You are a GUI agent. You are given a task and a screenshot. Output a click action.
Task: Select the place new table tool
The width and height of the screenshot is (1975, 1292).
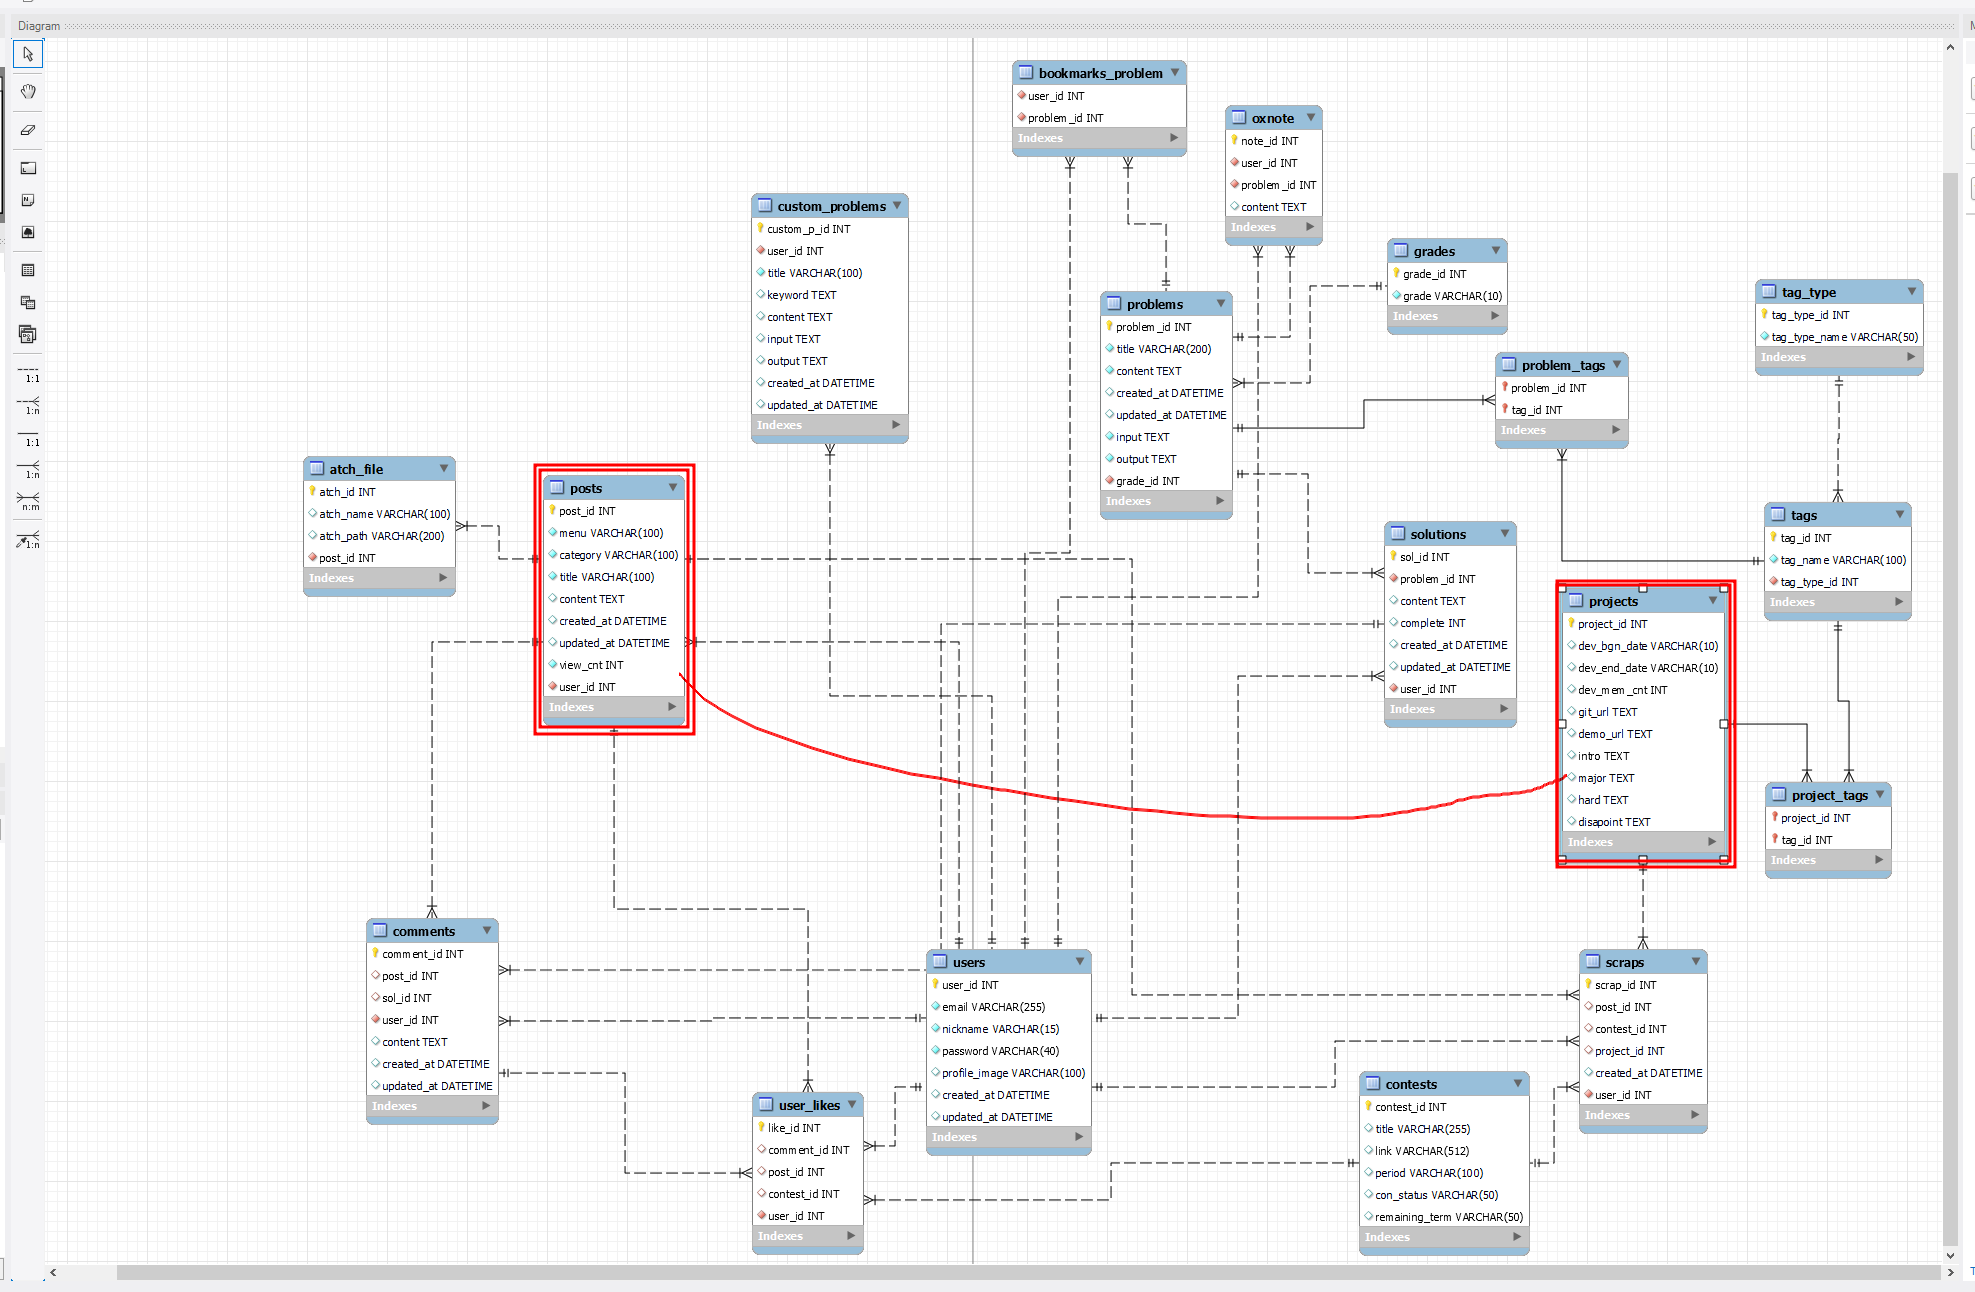coord(28,270)
